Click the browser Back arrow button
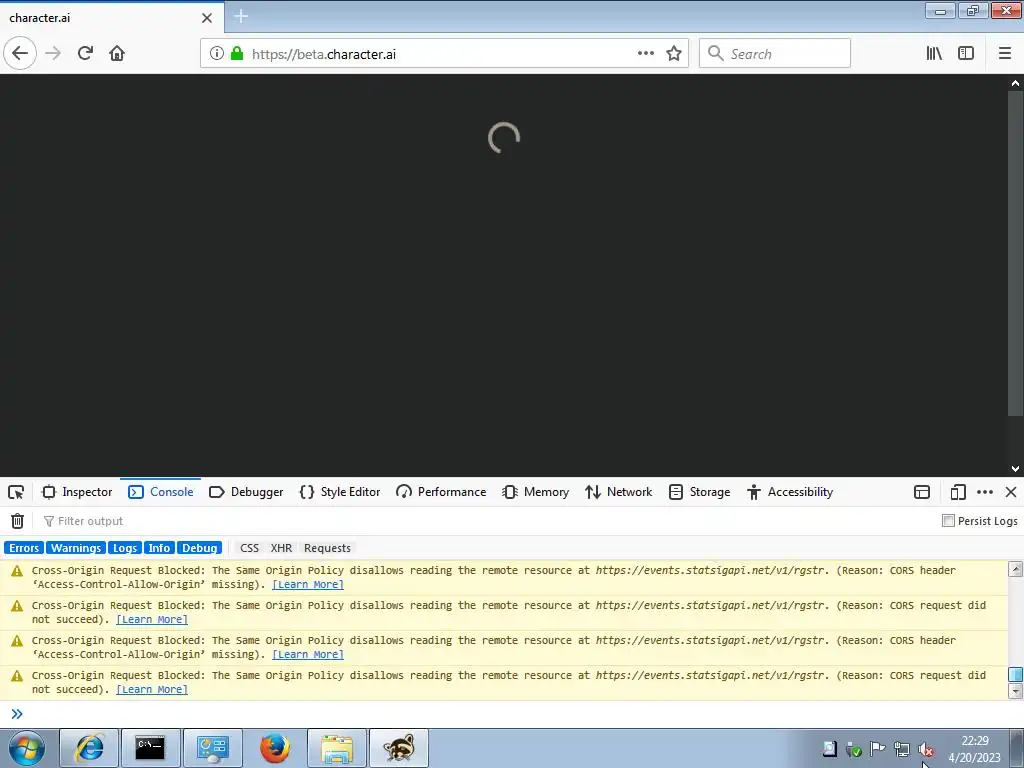The image size is (1024, 768). tap(20, 54)
